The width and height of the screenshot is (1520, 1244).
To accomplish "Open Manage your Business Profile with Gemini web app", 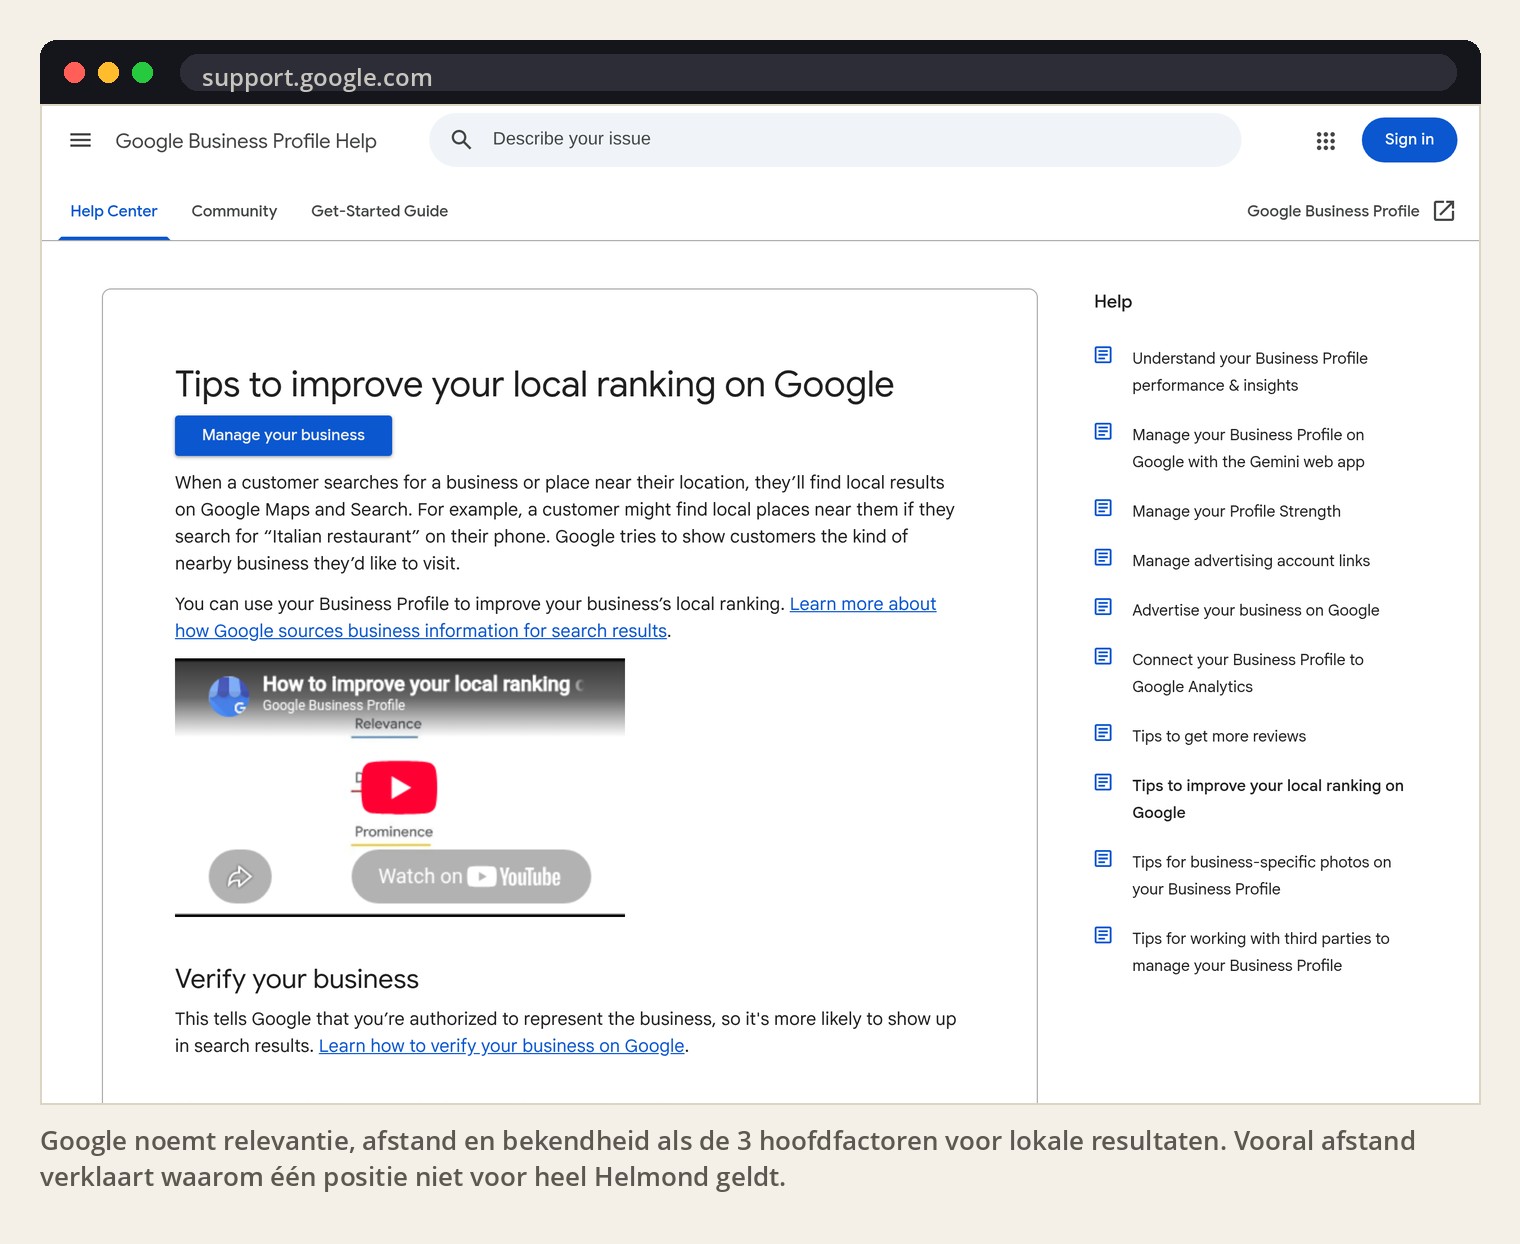I will pos(1248,448).
